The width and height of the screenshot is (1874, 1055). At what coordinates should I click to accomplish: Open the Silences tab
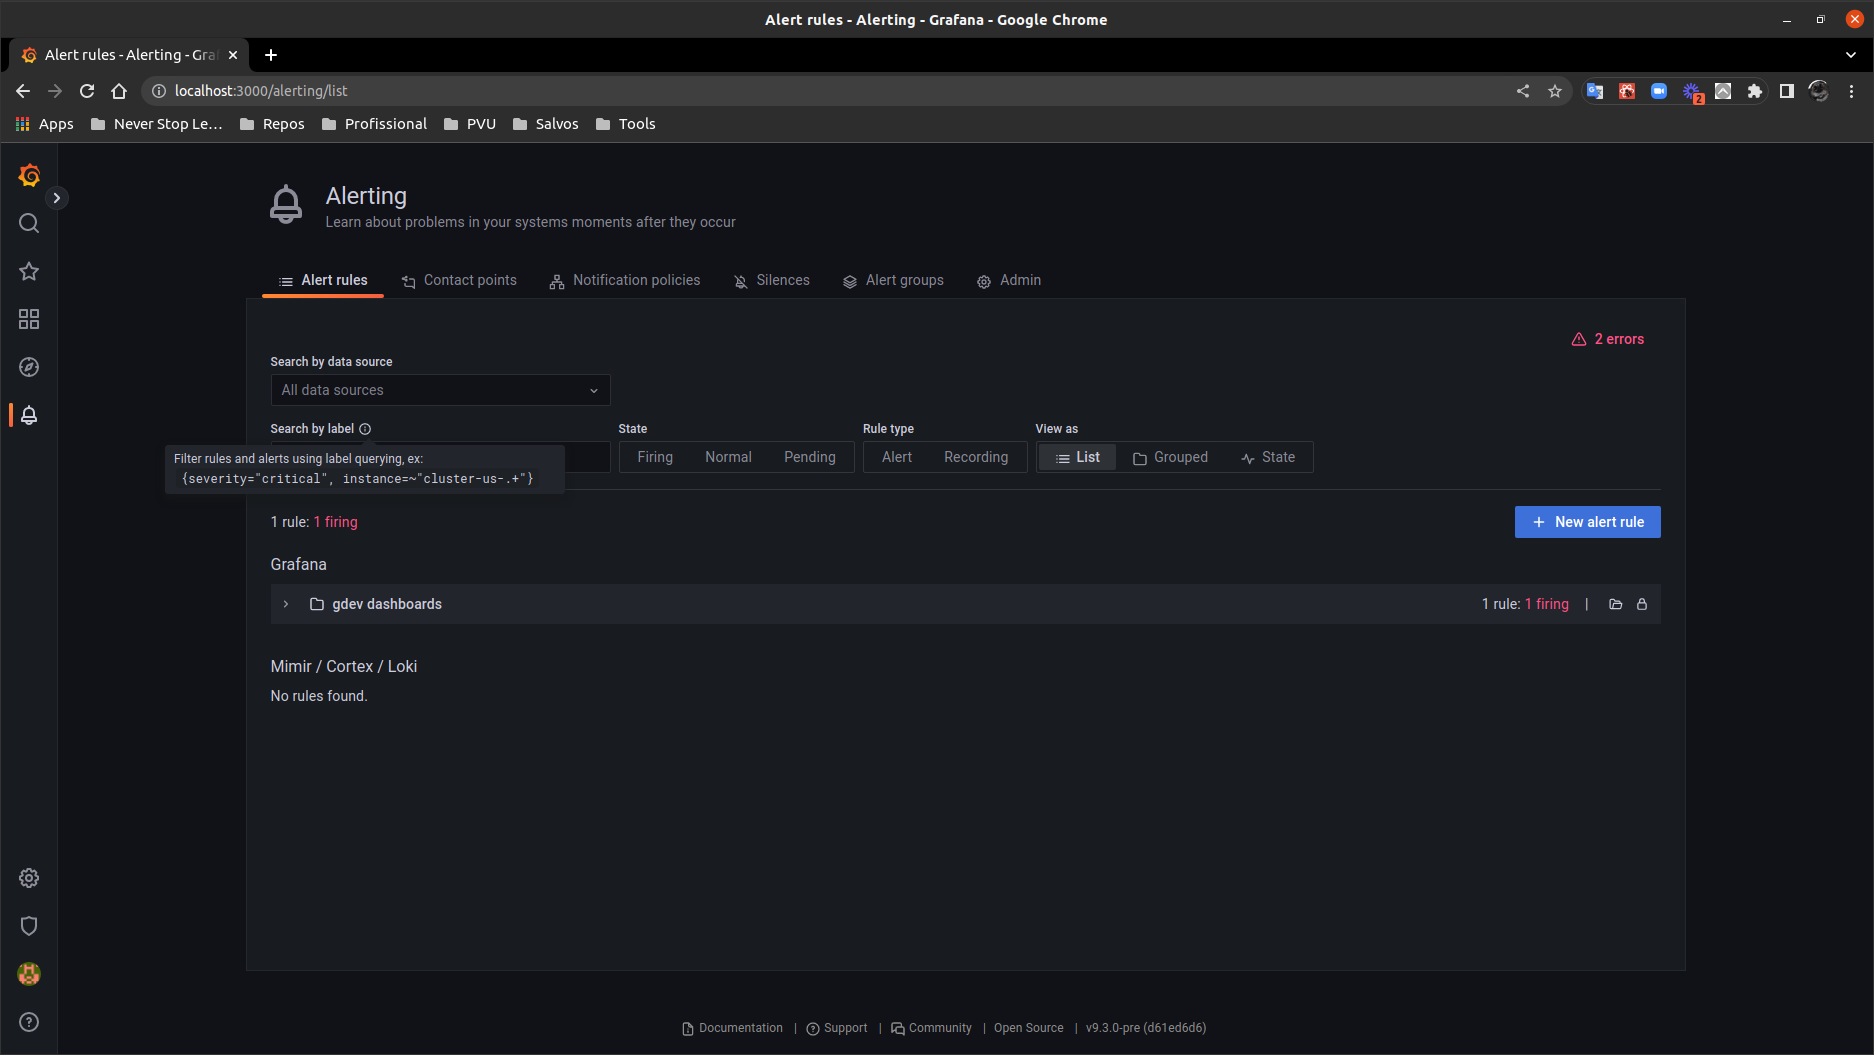point(782,280)
